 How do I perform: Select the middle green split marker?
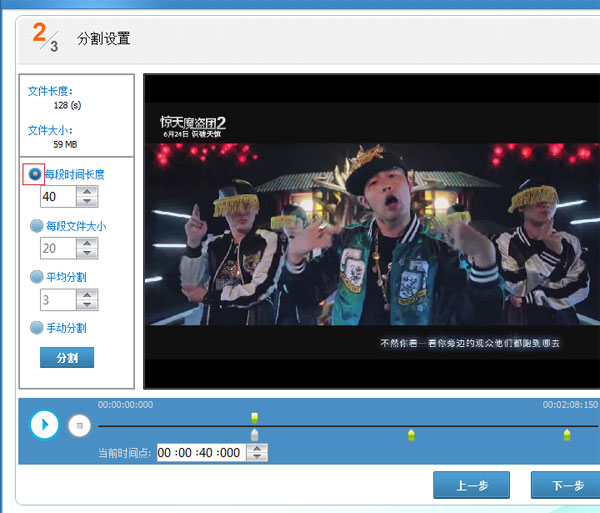point(411,435)
